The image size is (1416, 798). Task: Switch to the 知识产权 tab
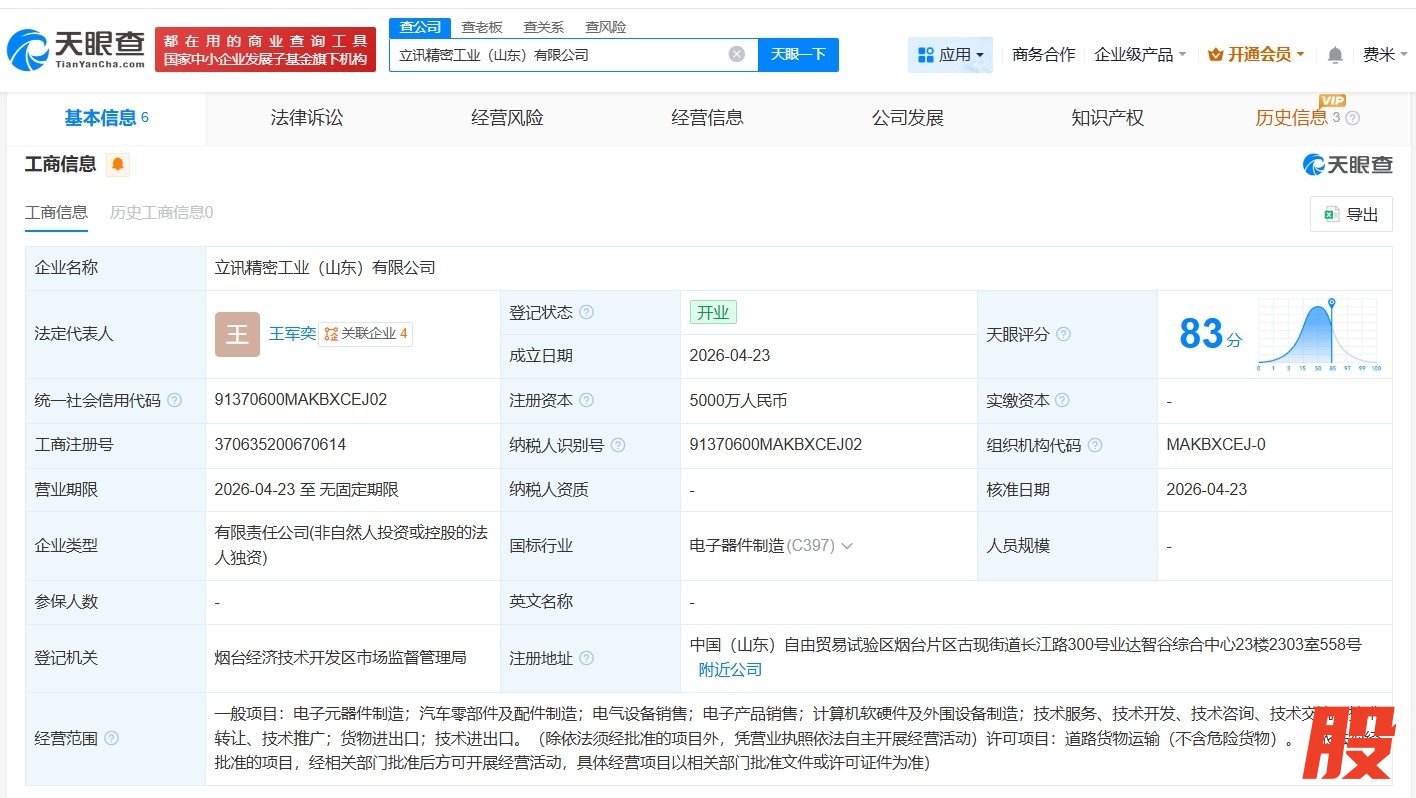(1107, 118)
